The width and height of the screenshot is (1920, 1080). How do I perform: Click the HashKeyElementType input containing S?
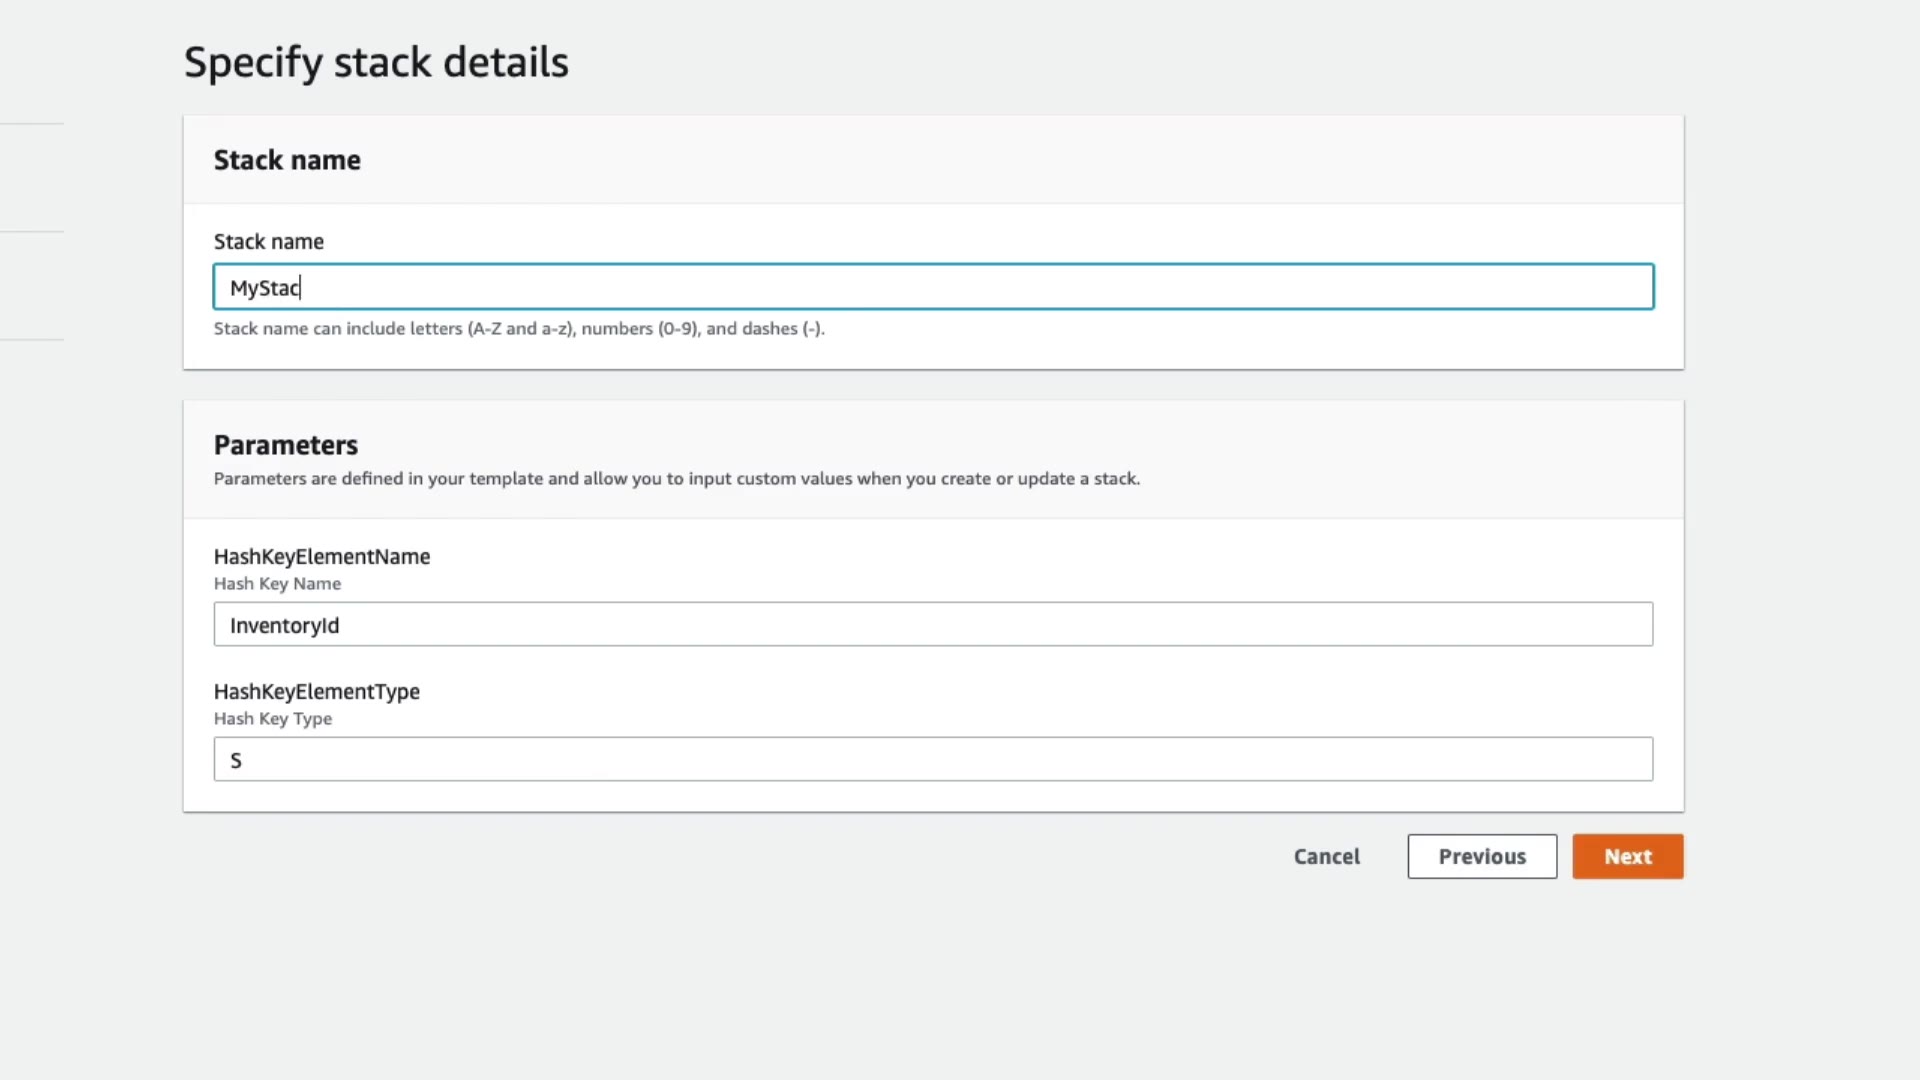point(932,759)
